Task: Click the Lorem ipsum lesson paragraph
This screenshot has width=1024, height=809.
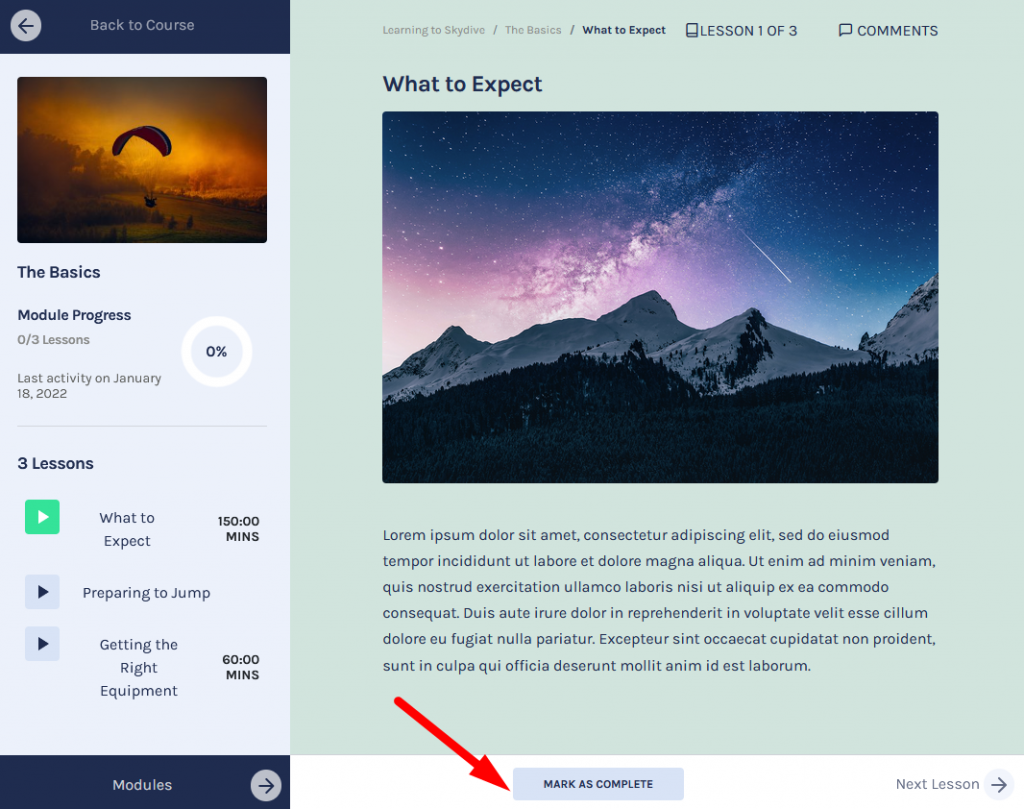Action: (x=660, y=600)
